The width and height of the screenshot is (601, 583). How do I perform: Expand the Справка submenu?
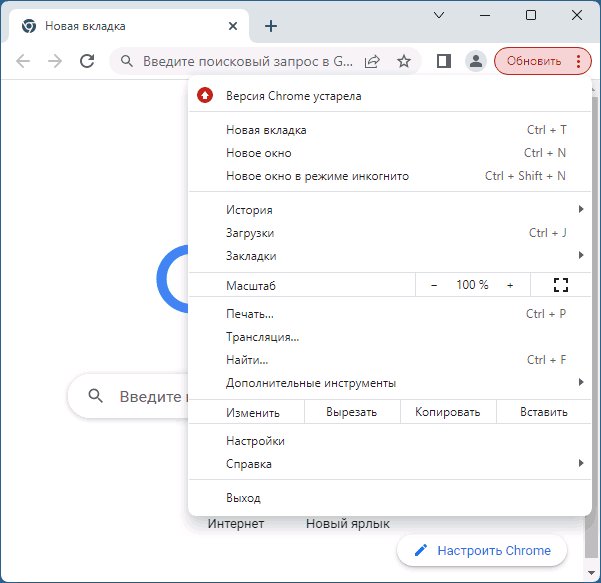[x=389, y=463]
